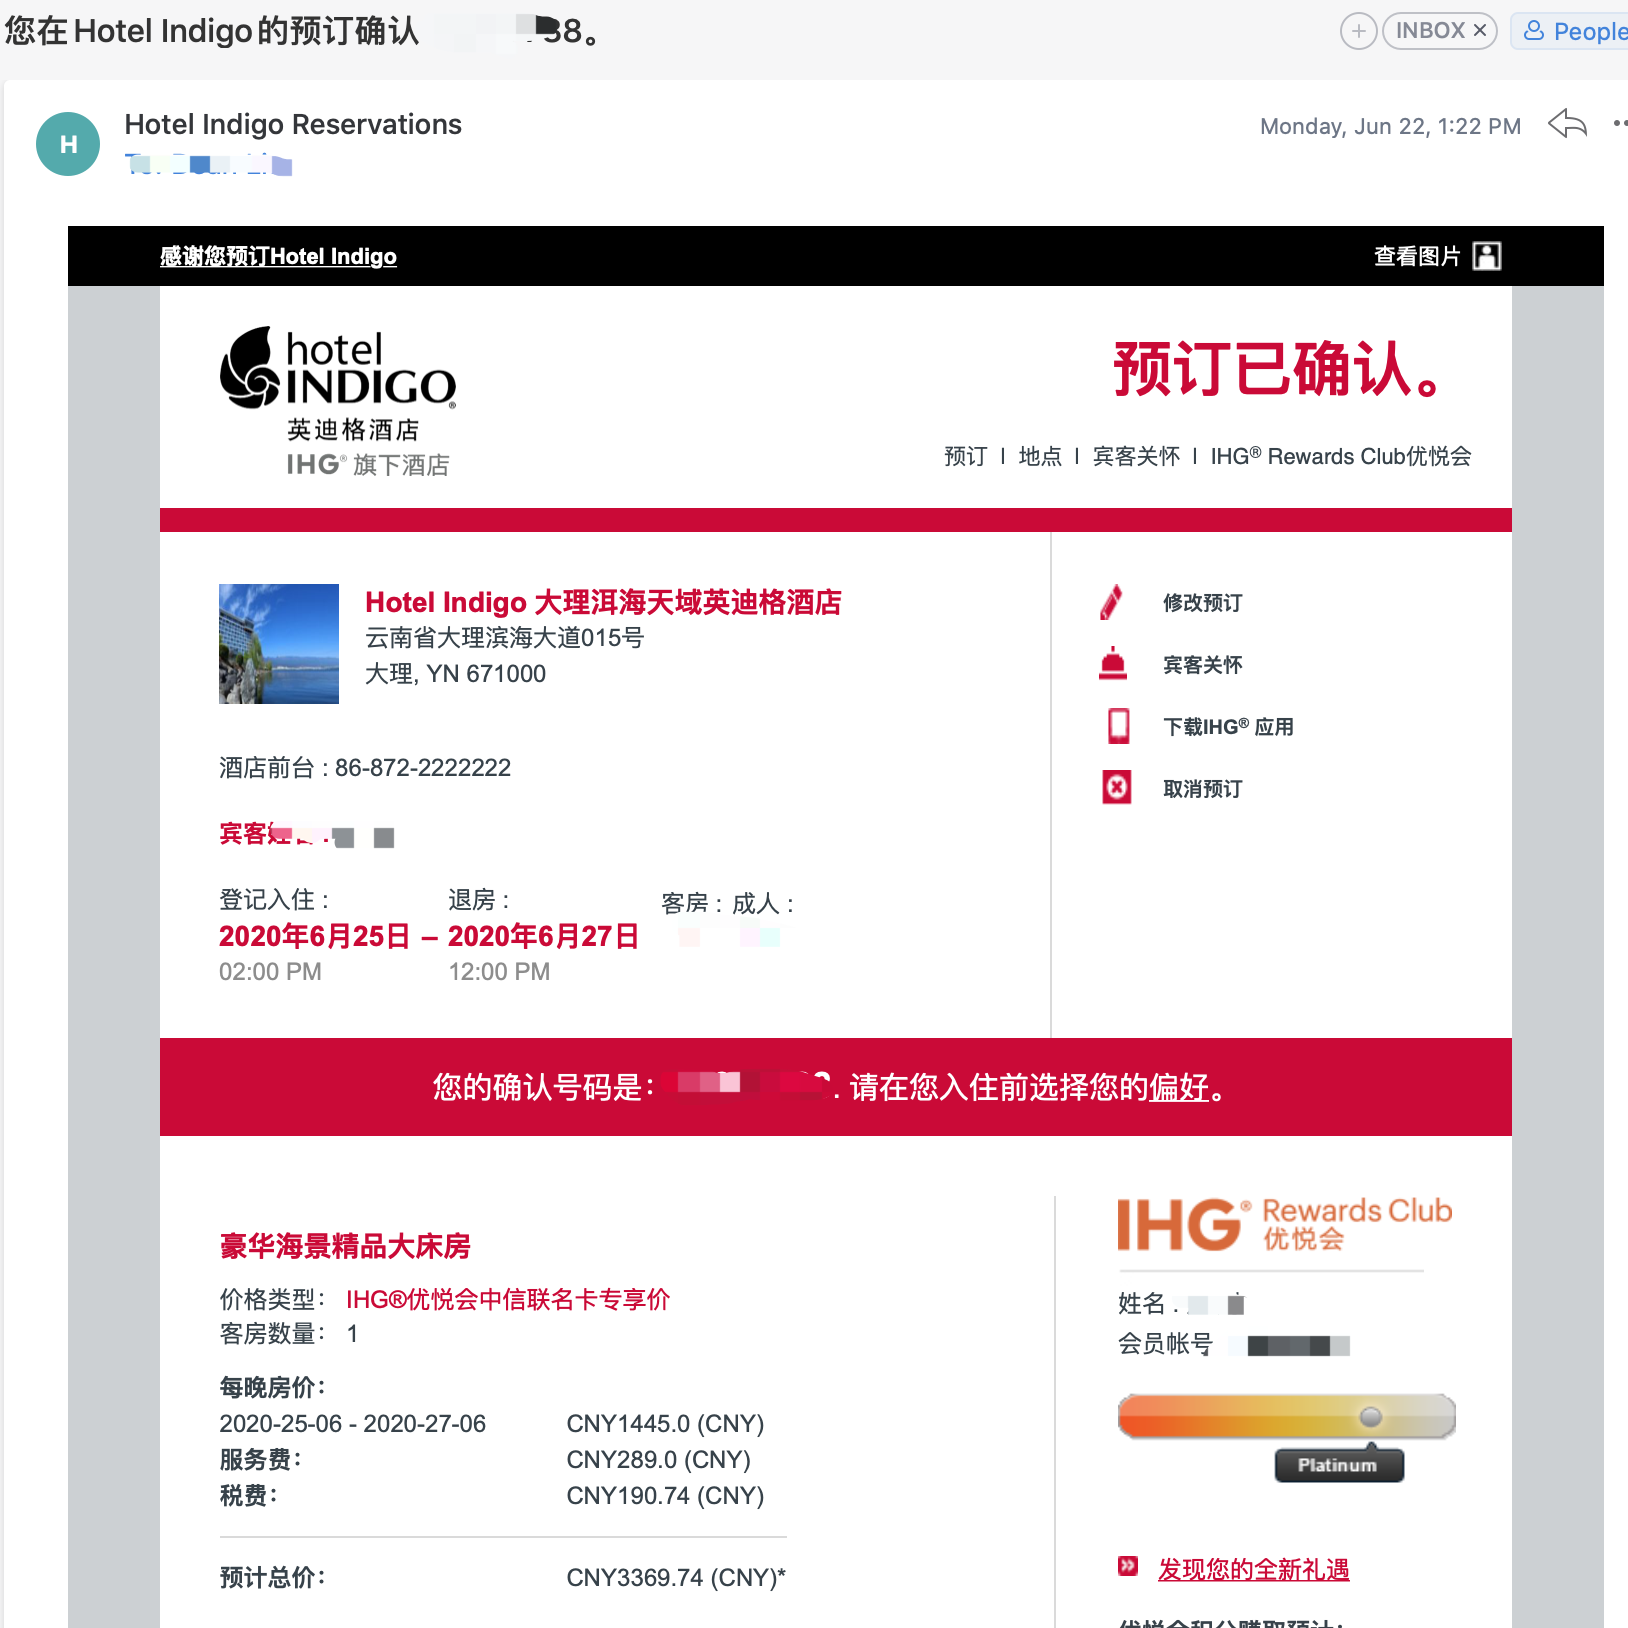The width and height of the screenshot is (1628, 1628).
Task: Click check-out time 12:00 PM
Action: 499,972
